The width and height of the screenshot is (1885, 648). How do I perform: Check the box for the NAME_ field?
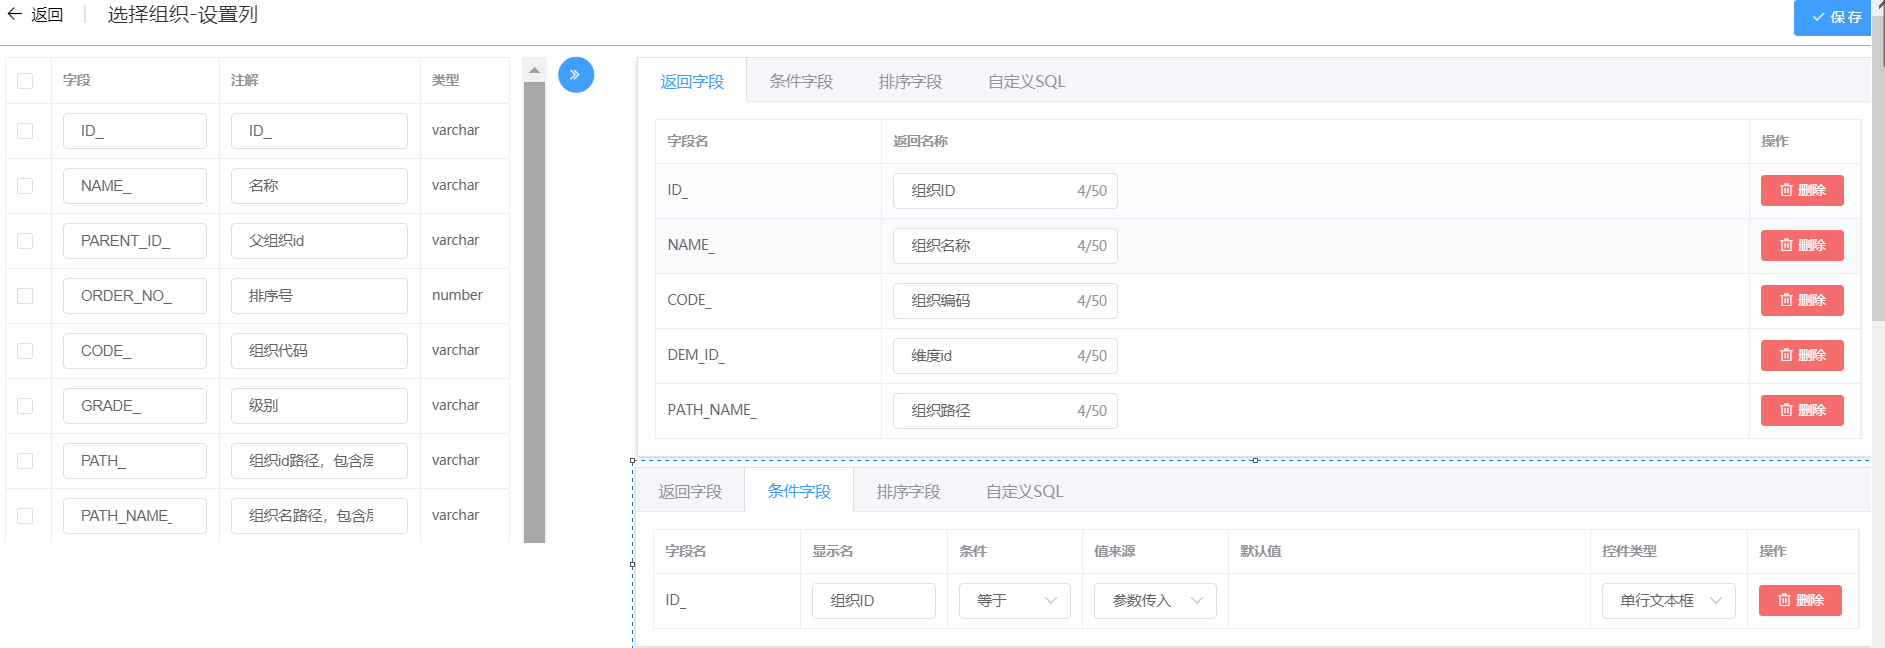[x=25, y=186]
